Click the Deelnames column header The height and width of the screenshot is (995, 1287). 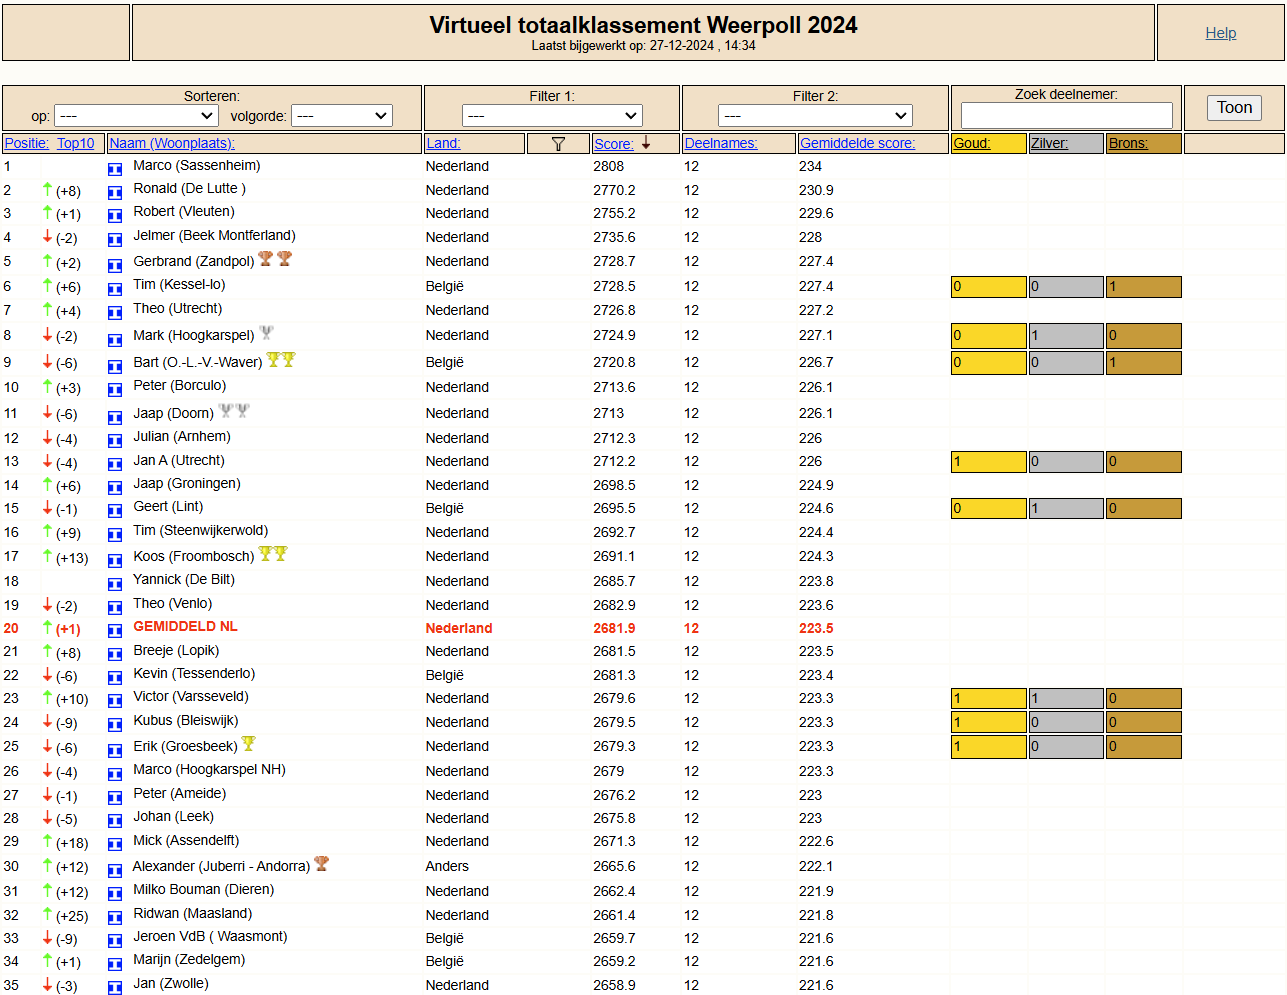pos(721,143)
